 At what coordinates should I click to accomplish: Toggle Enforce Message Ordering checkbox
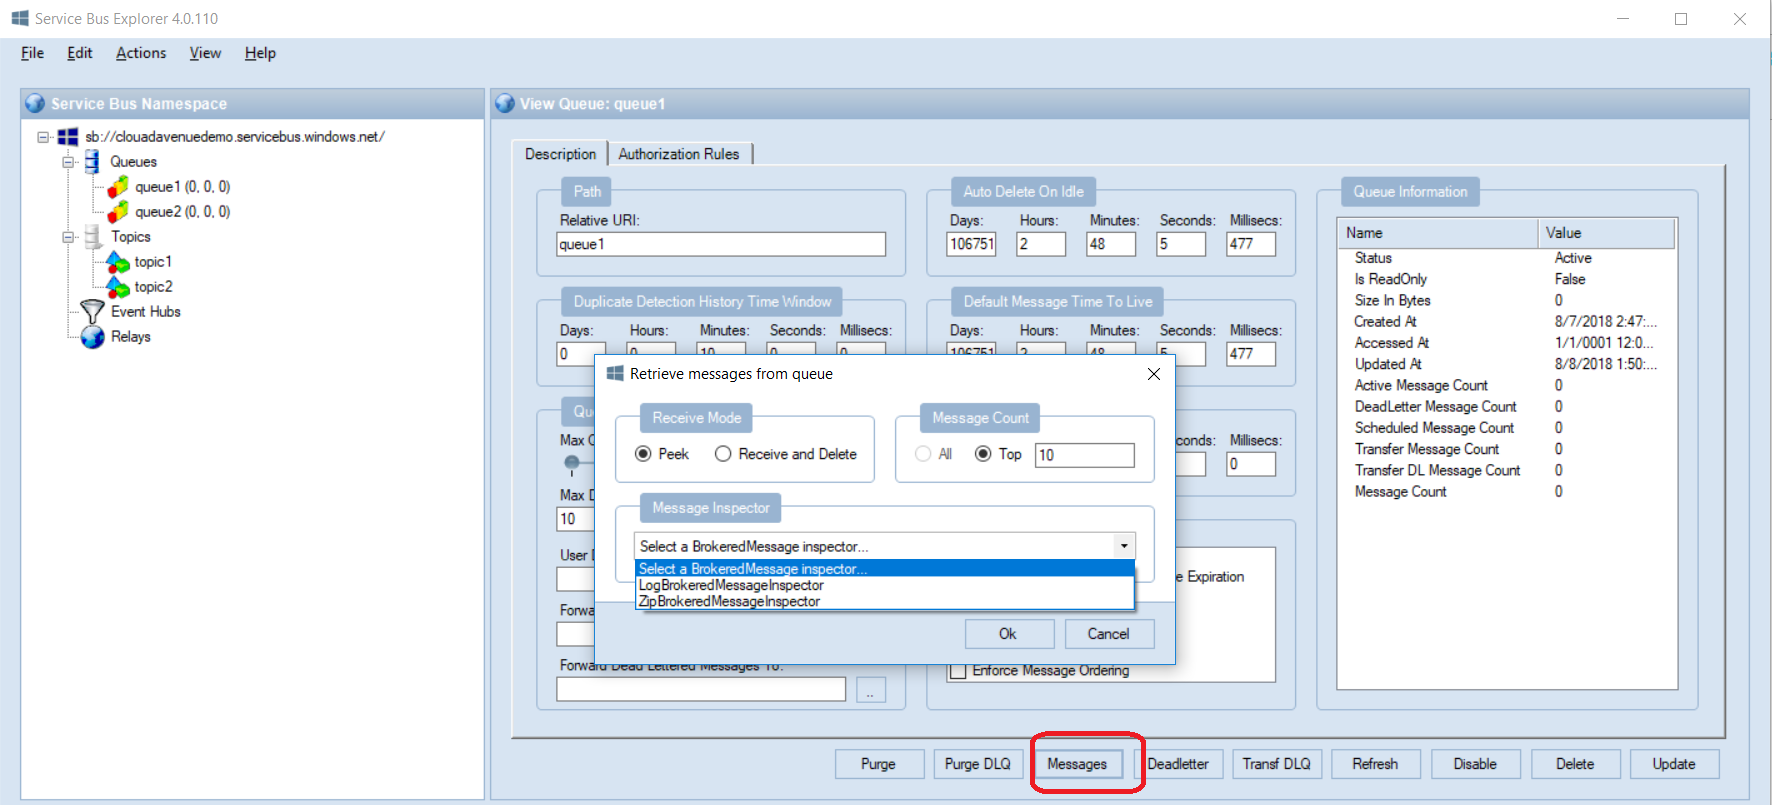point(958,671)
